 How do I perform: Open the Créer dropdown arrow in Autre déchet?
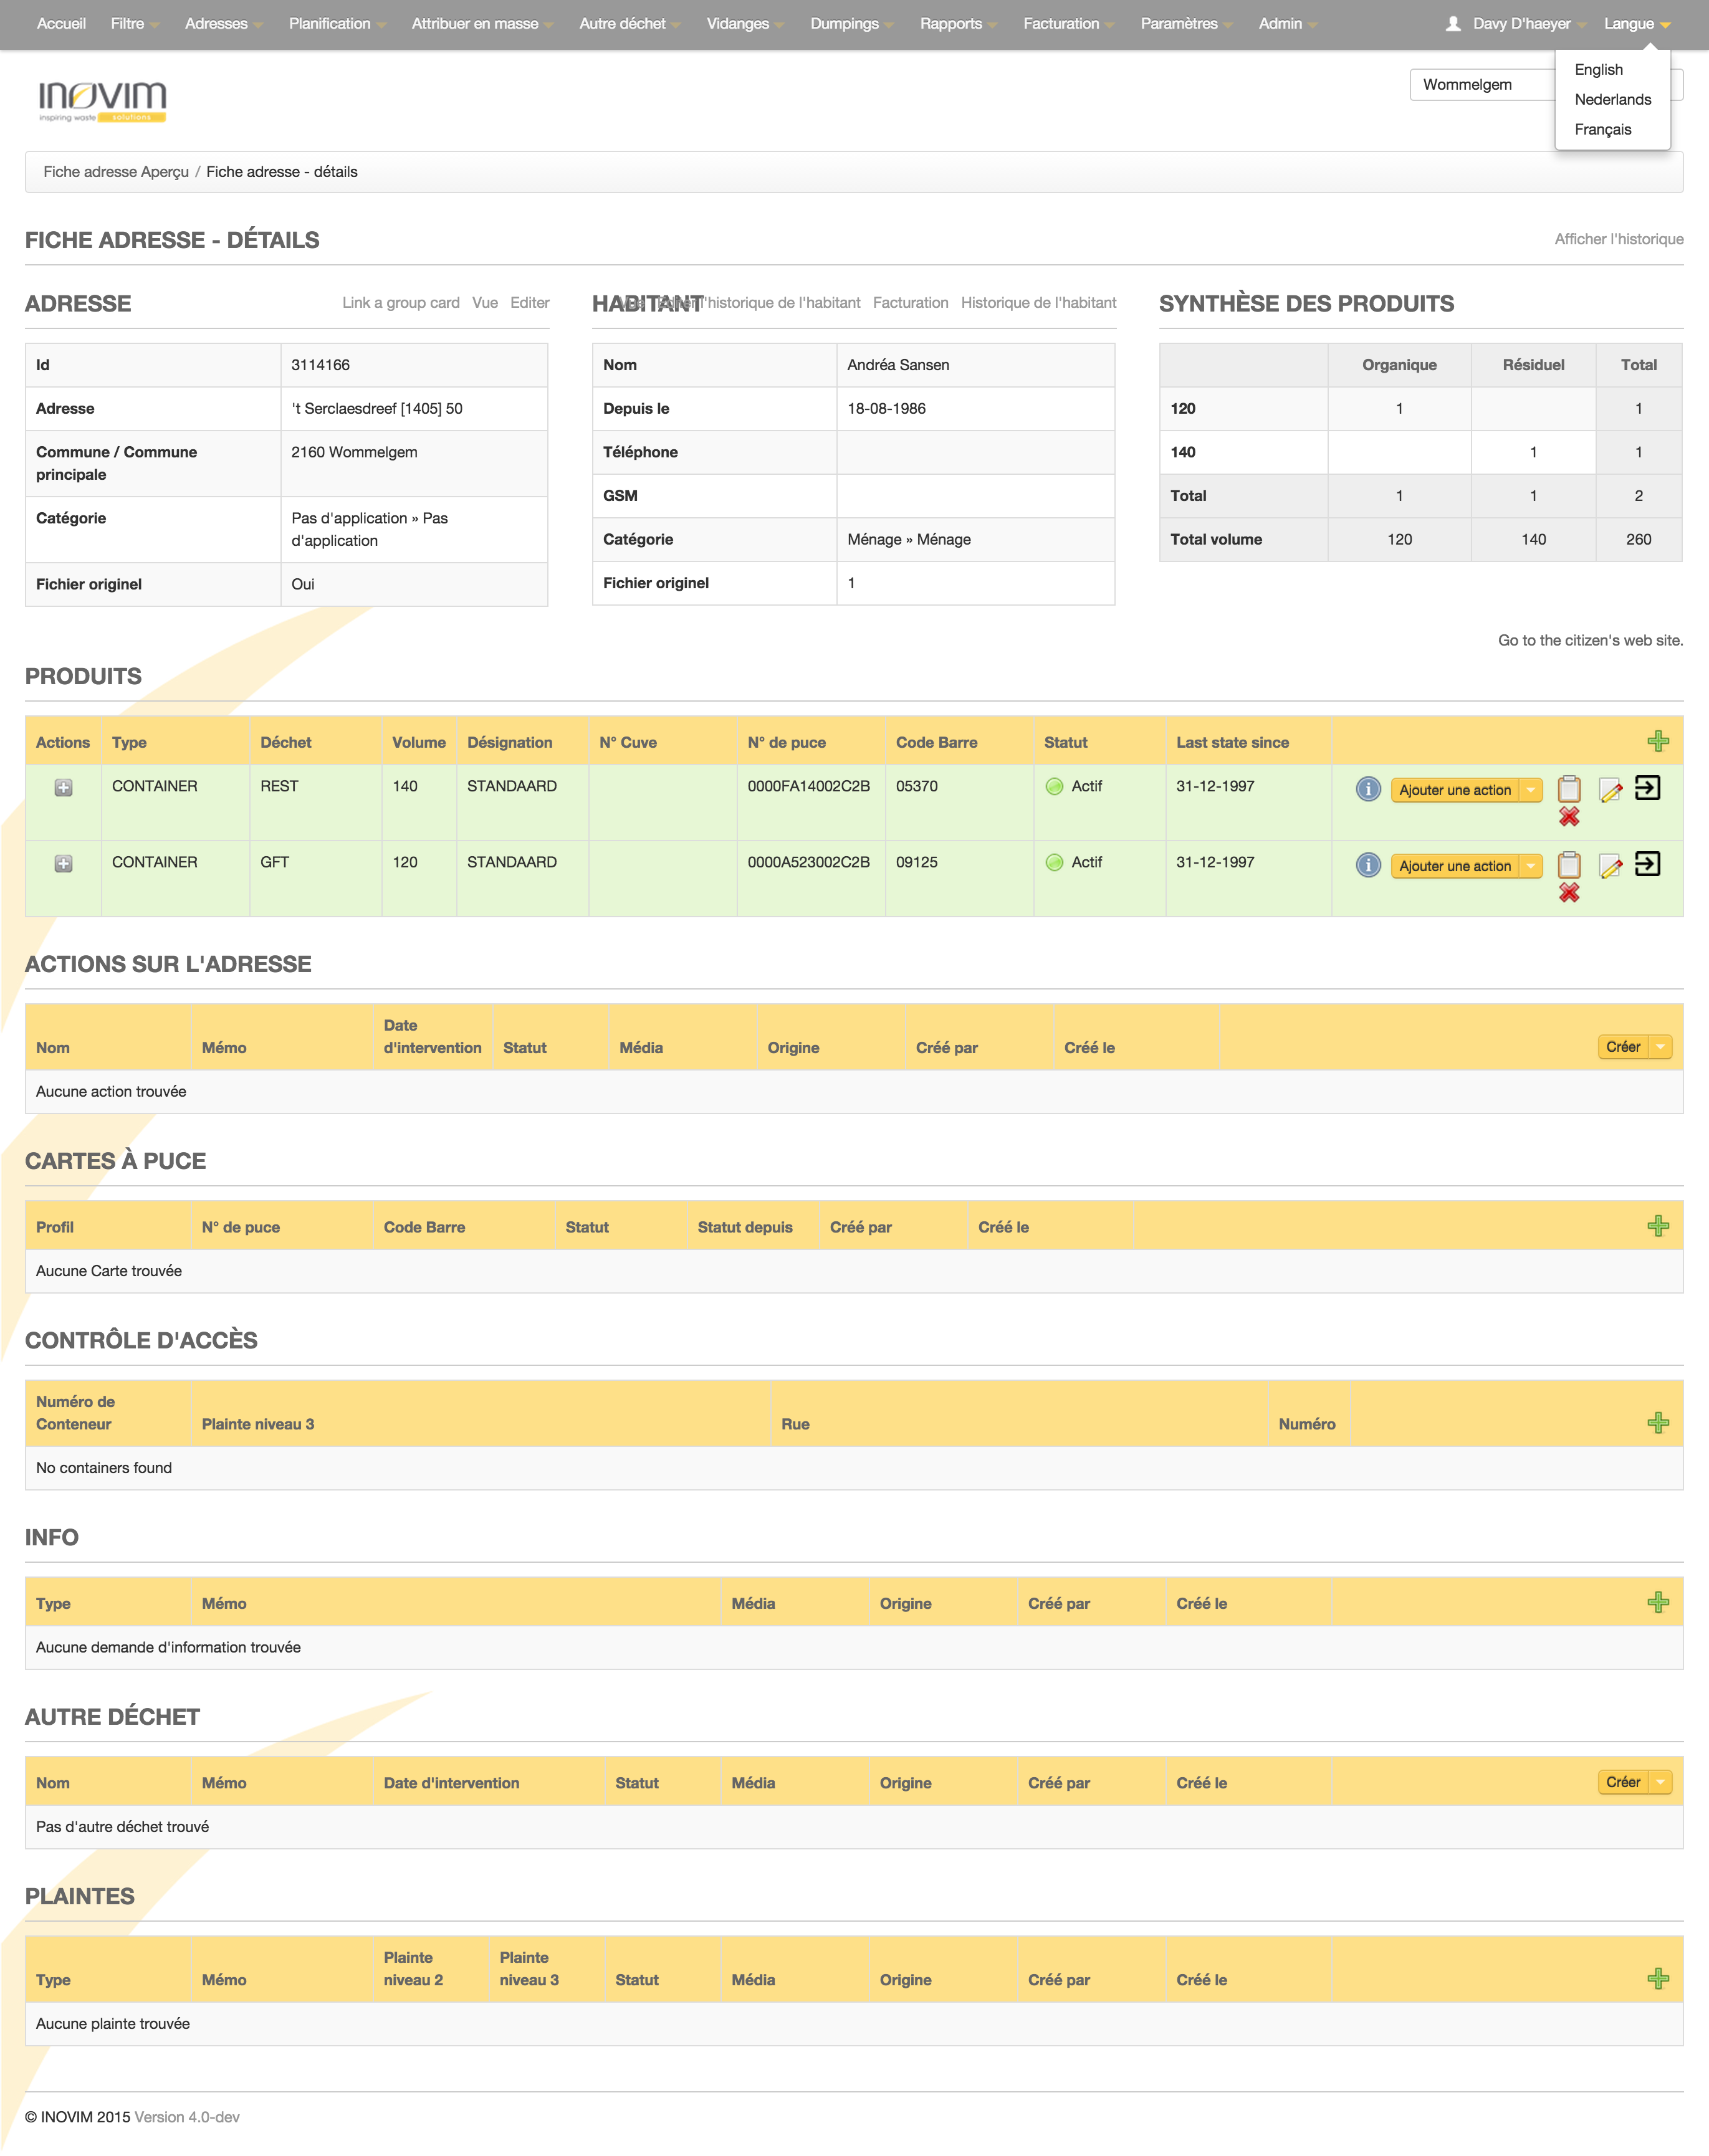[x=1660, y=1782]
